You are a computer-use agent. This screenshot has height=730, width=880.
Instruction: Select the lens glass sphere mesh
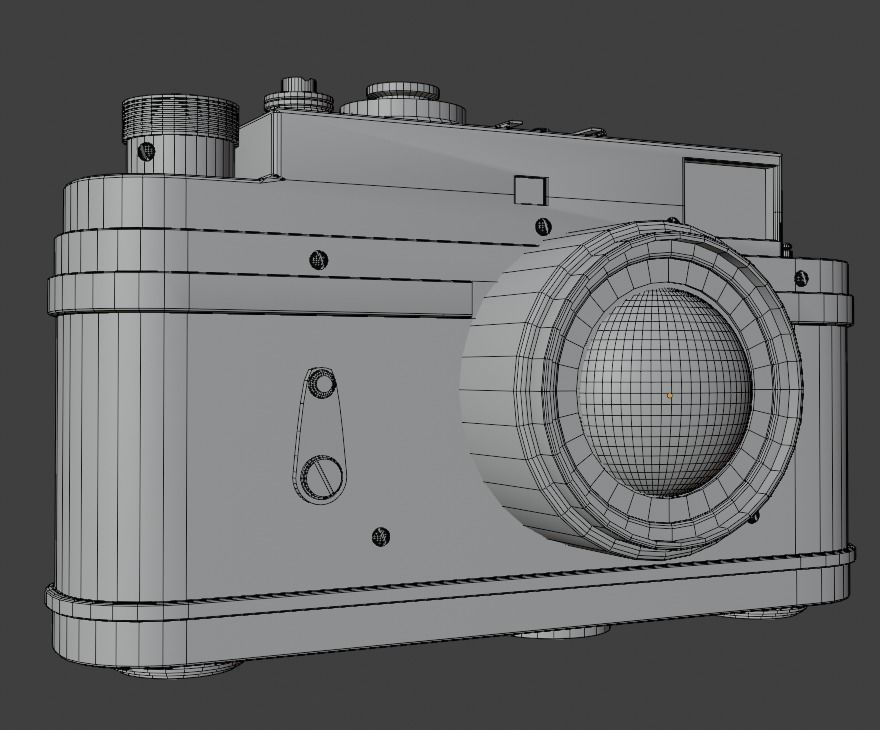tap(664, 392)
